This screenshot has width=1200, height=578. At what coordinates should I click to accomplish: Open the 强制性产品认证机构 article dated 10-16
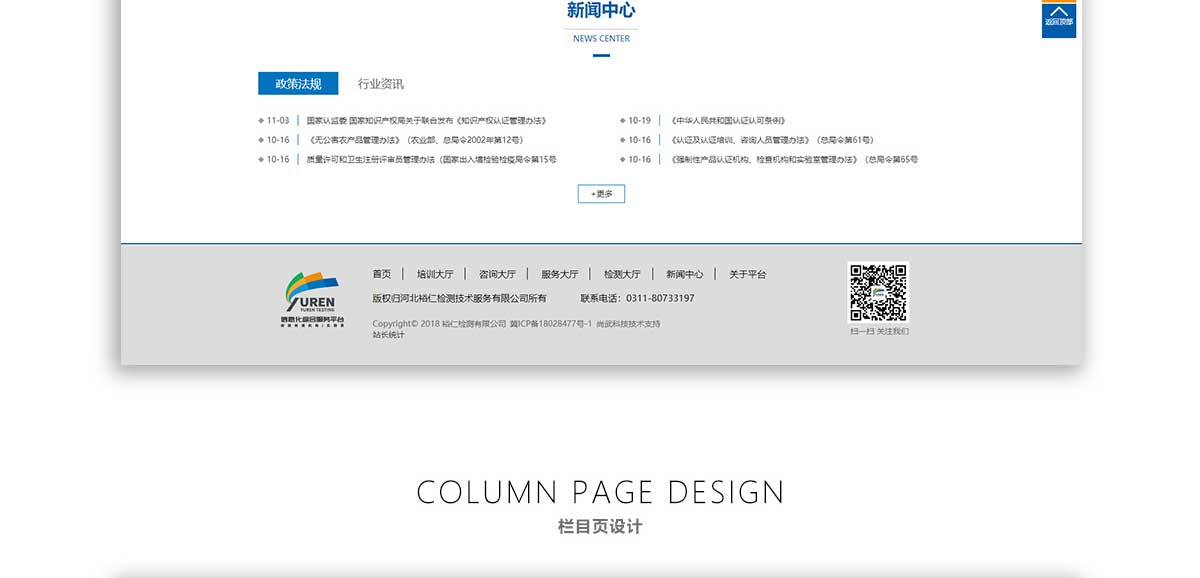coord(793,160)
